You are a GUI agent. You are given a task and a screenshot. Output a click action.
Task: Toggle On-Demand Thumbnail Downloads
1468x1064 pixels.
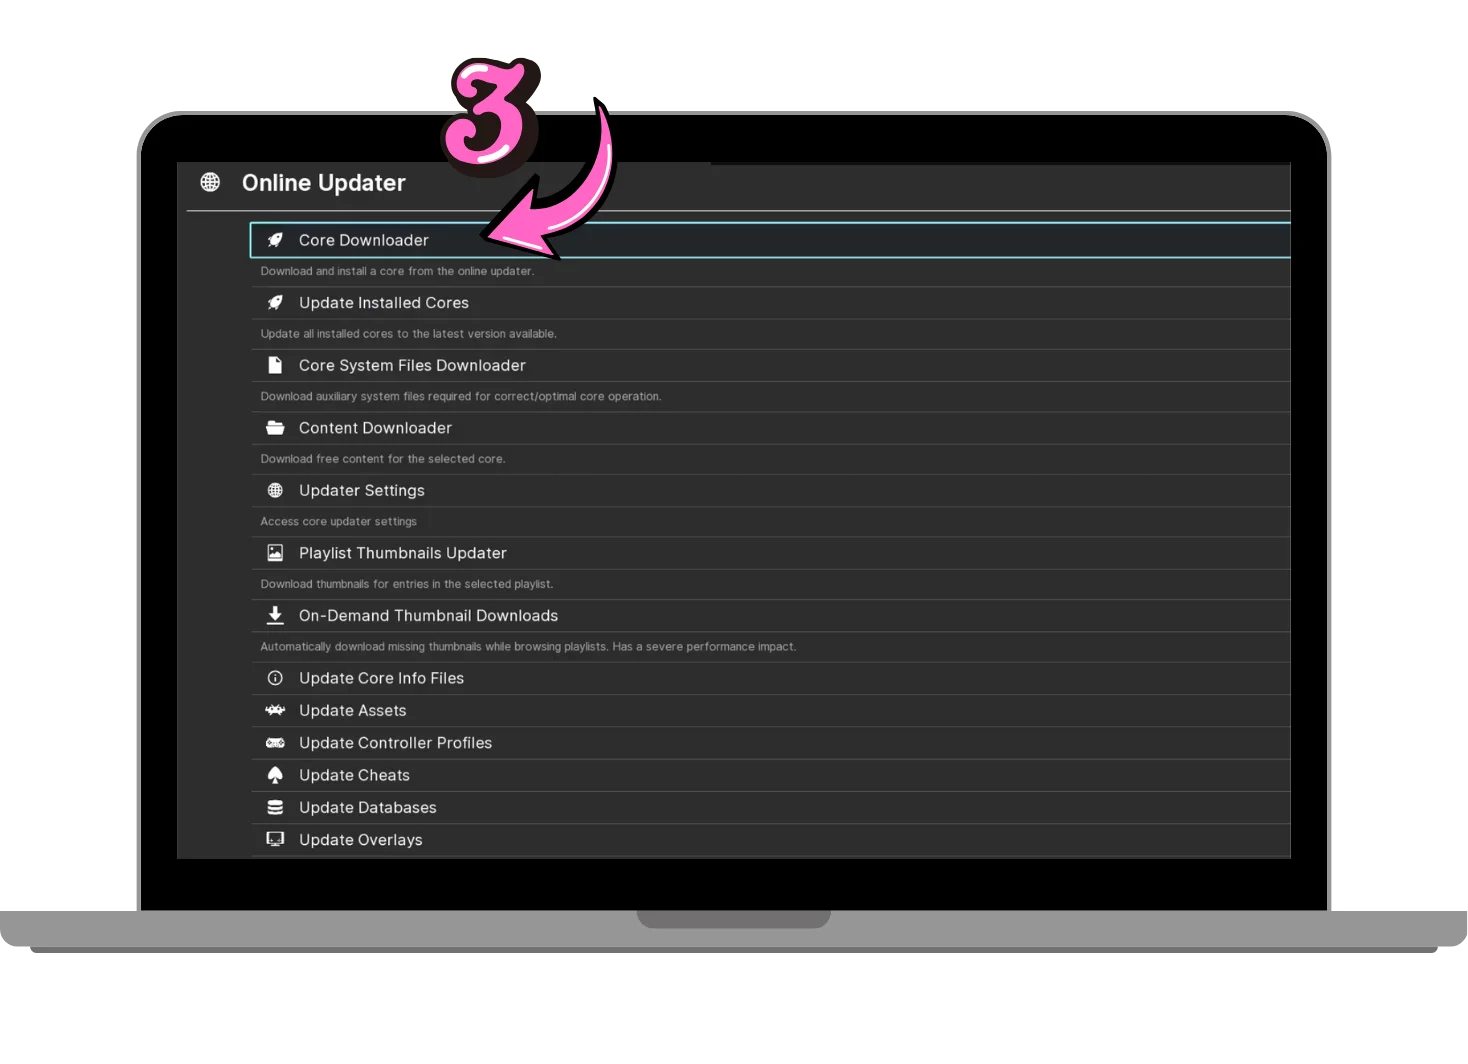[771, 615]
